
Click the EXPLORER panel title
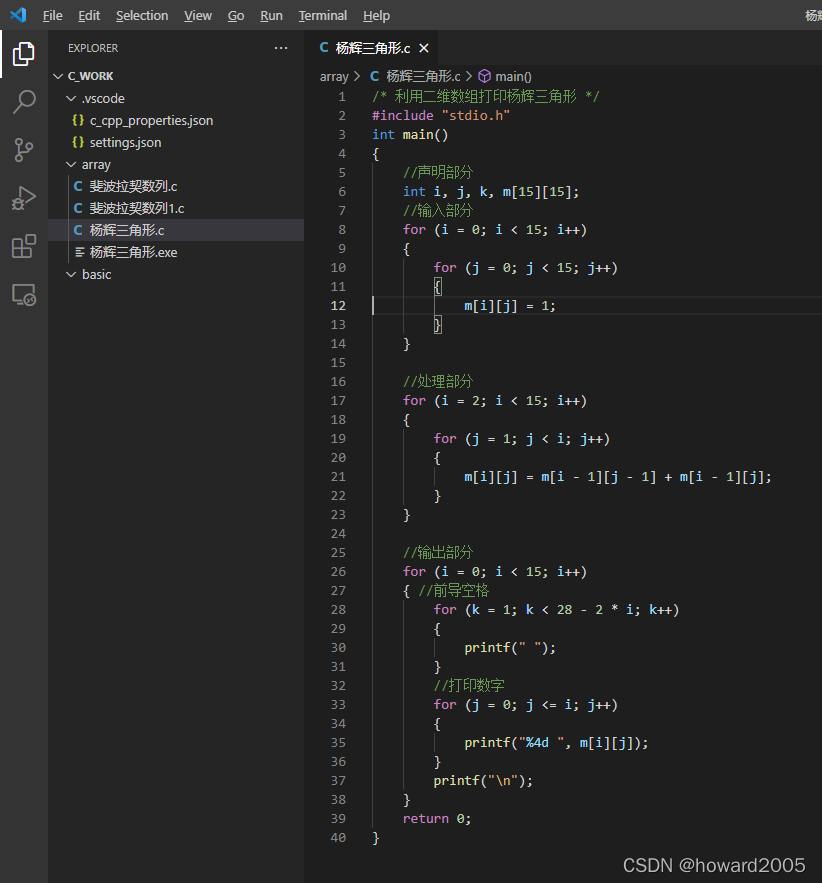point(93,48)
